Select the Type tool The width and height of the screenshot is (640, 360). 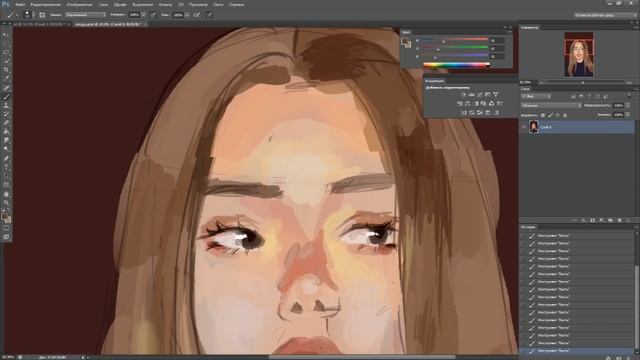6,167
